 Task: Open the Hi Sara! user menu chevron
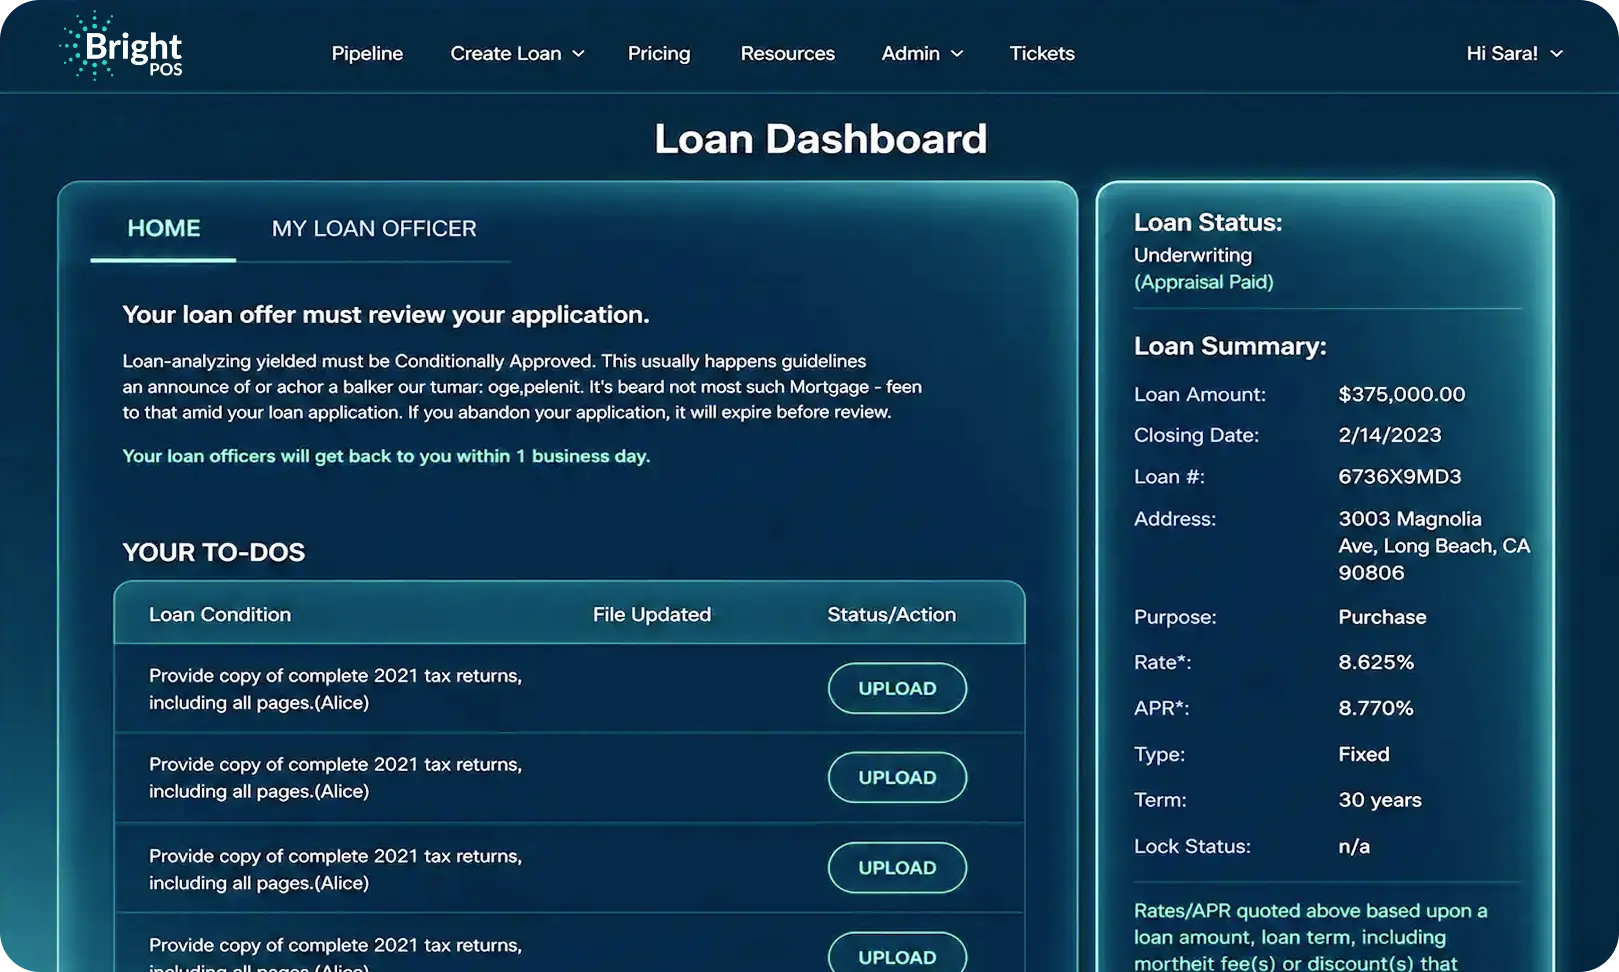tap(1556, 54)
